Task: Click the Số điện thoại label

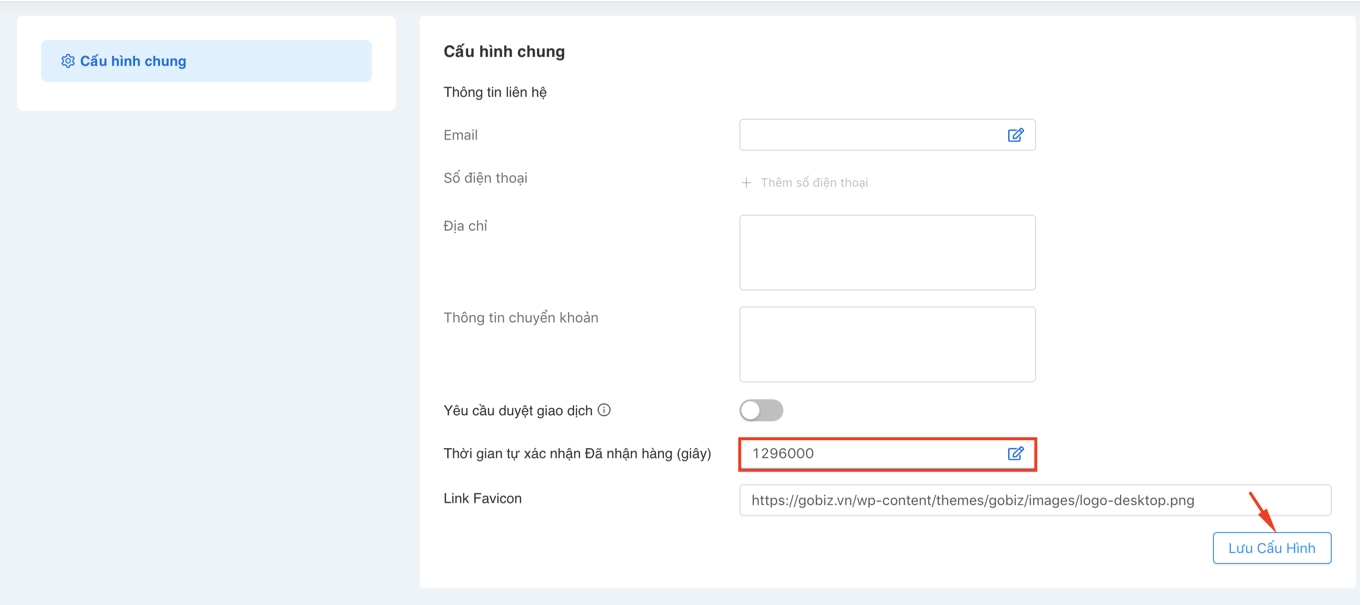Action: pyautogui.click(x=485, y=178)
